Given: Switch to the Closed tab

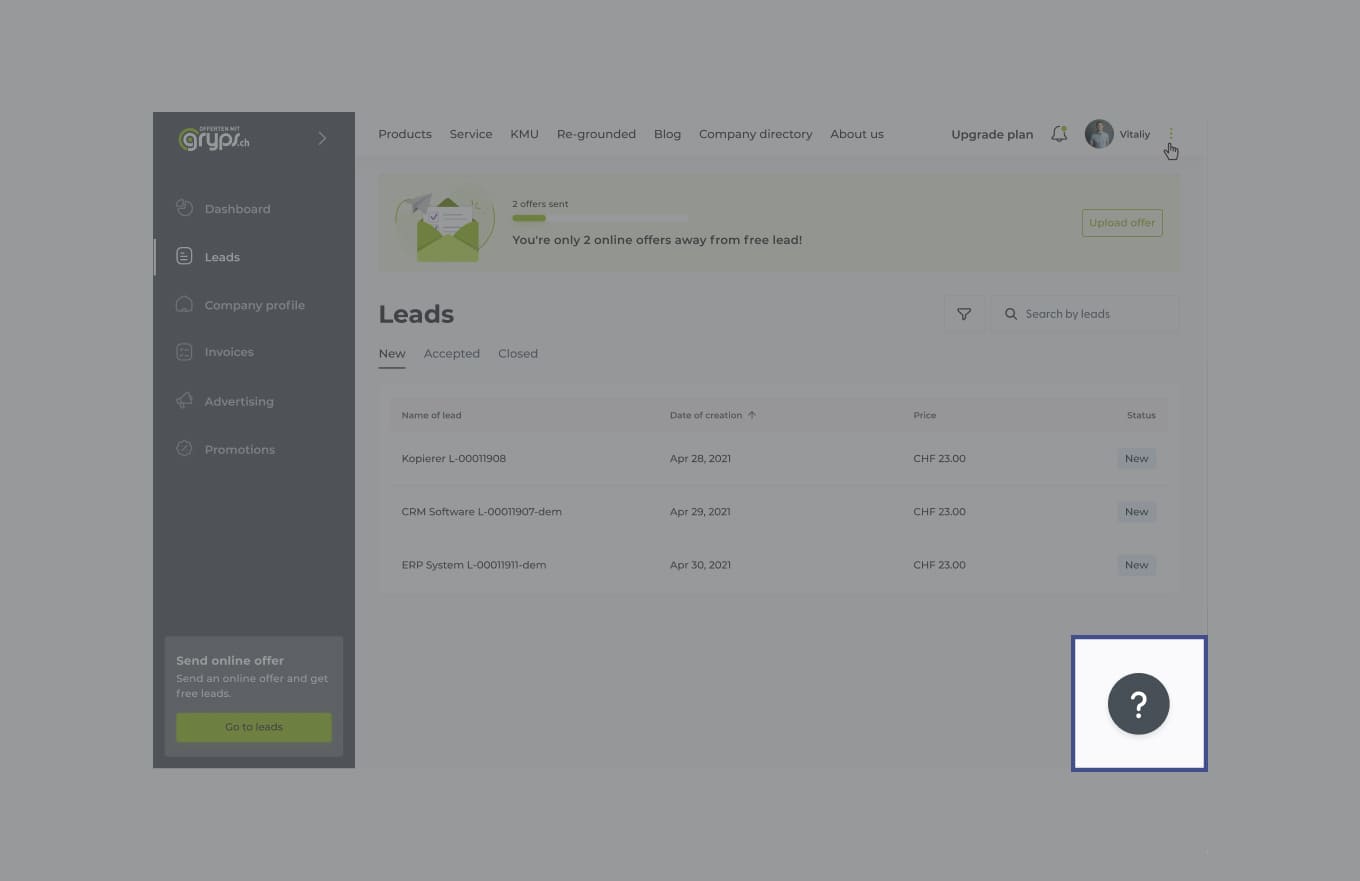Looking at the screenshot, I should pyautogui.click(x=518, y=354).
